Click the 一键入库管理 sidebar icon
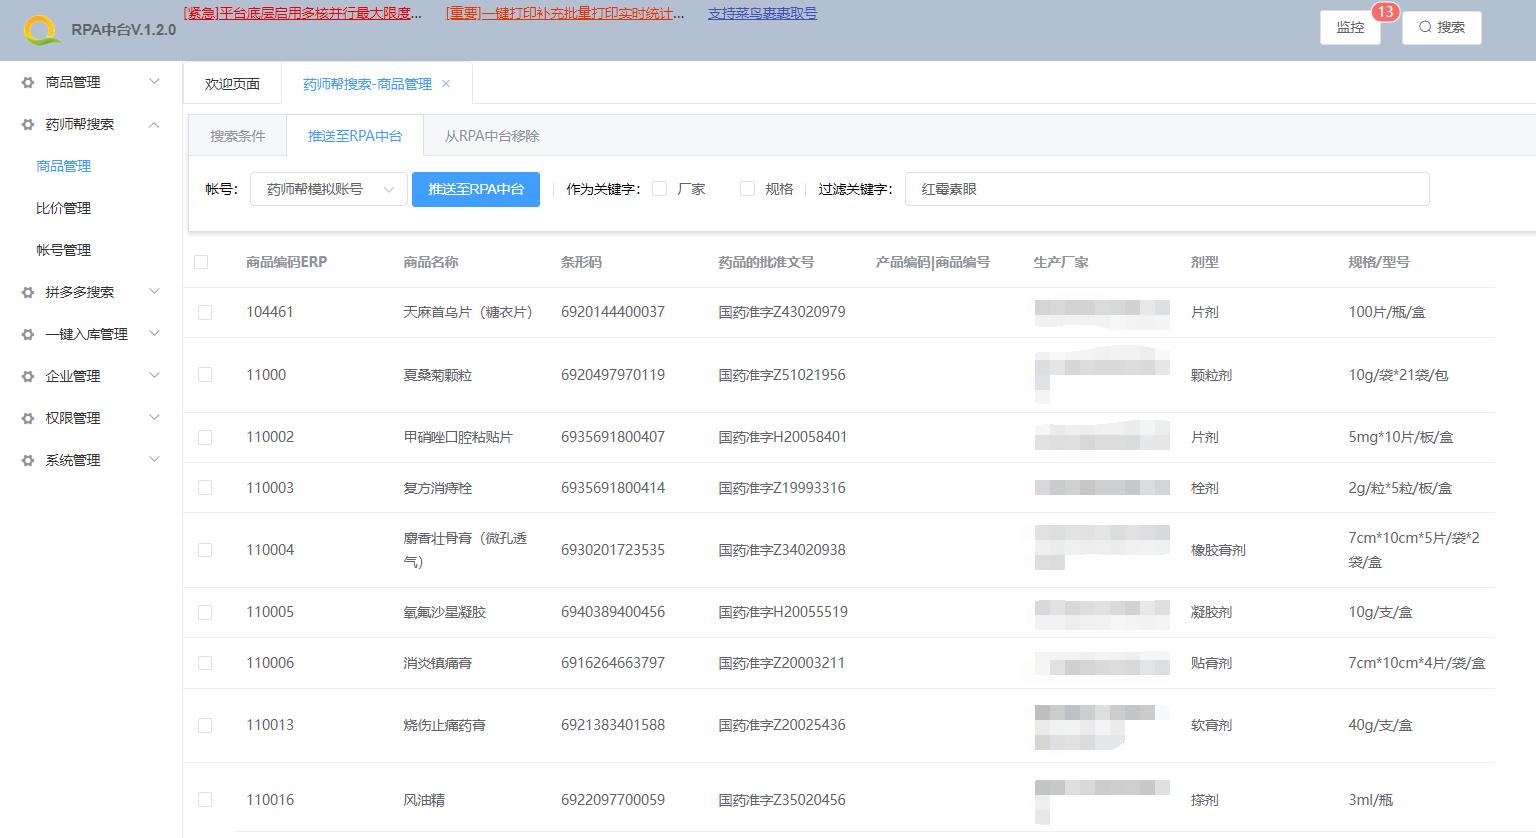1536x838 pixels. (x=27, y=334)
